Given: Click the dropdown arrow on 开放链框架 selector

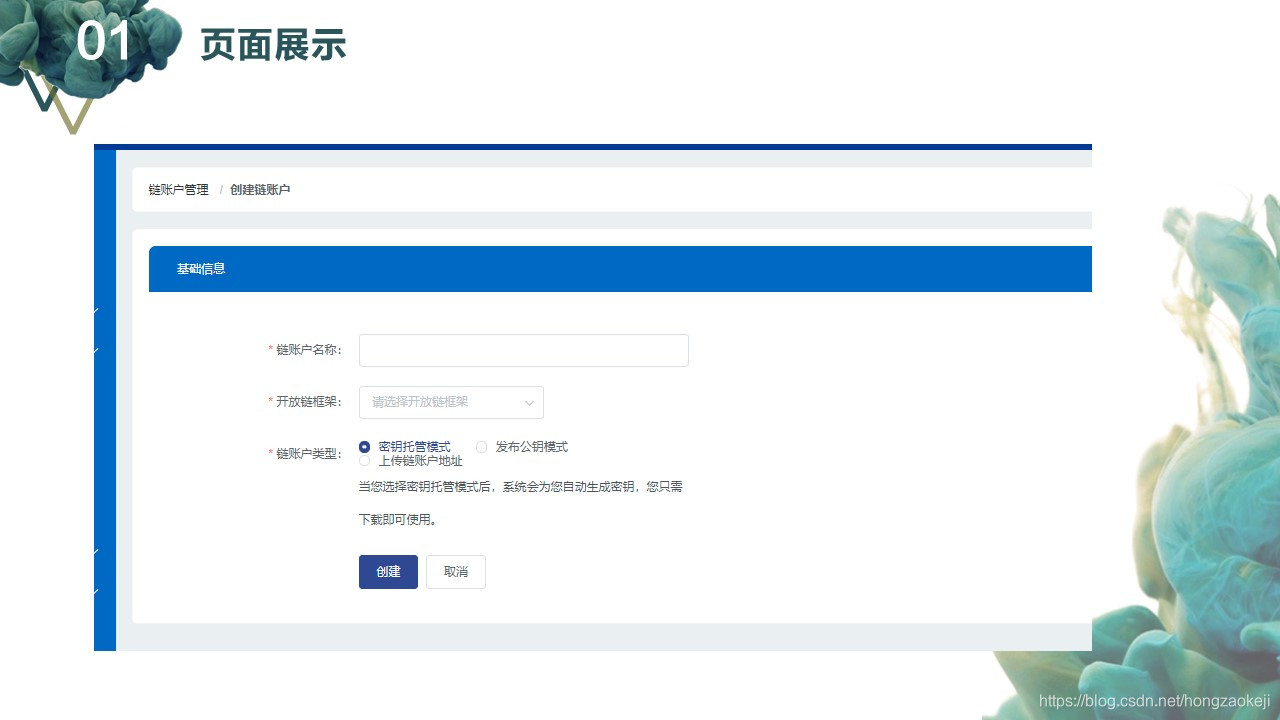Looking at the screenshot, I should tap(529, 402).
